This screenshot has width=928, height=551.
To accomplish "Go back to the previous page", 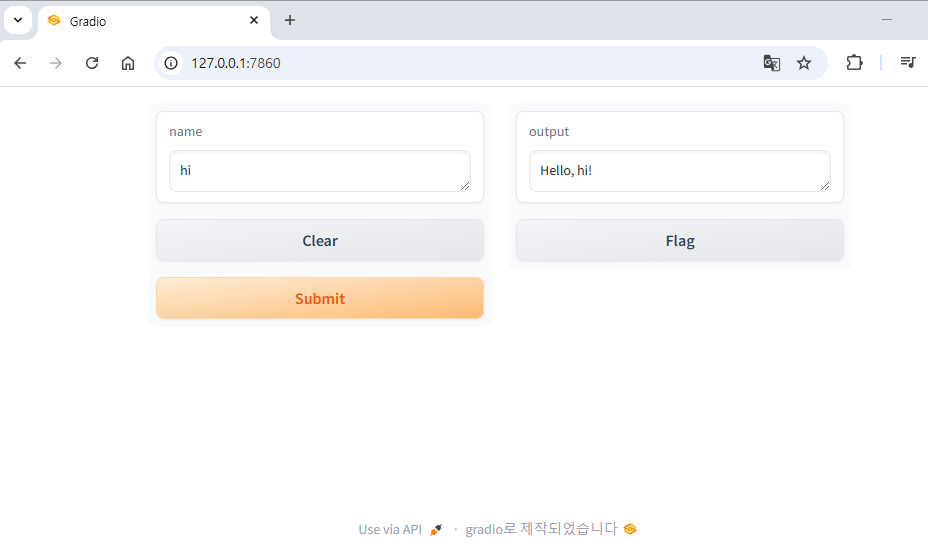I will coord(20,63).
